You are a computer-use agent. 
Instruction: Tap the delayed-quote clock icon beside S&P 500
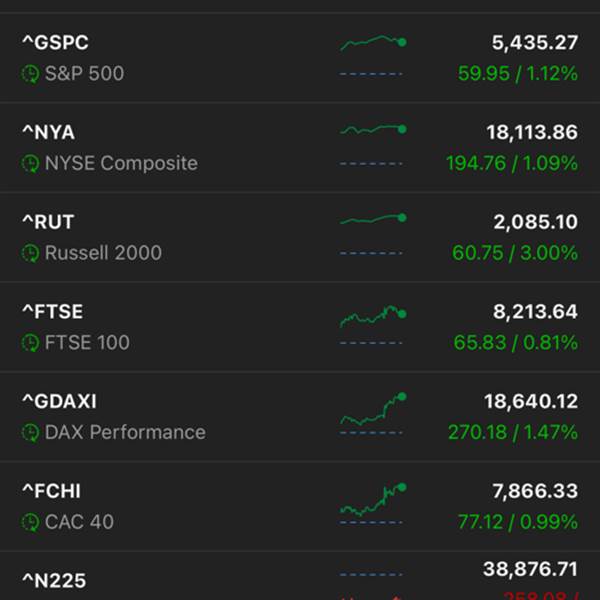click(30, 74)
